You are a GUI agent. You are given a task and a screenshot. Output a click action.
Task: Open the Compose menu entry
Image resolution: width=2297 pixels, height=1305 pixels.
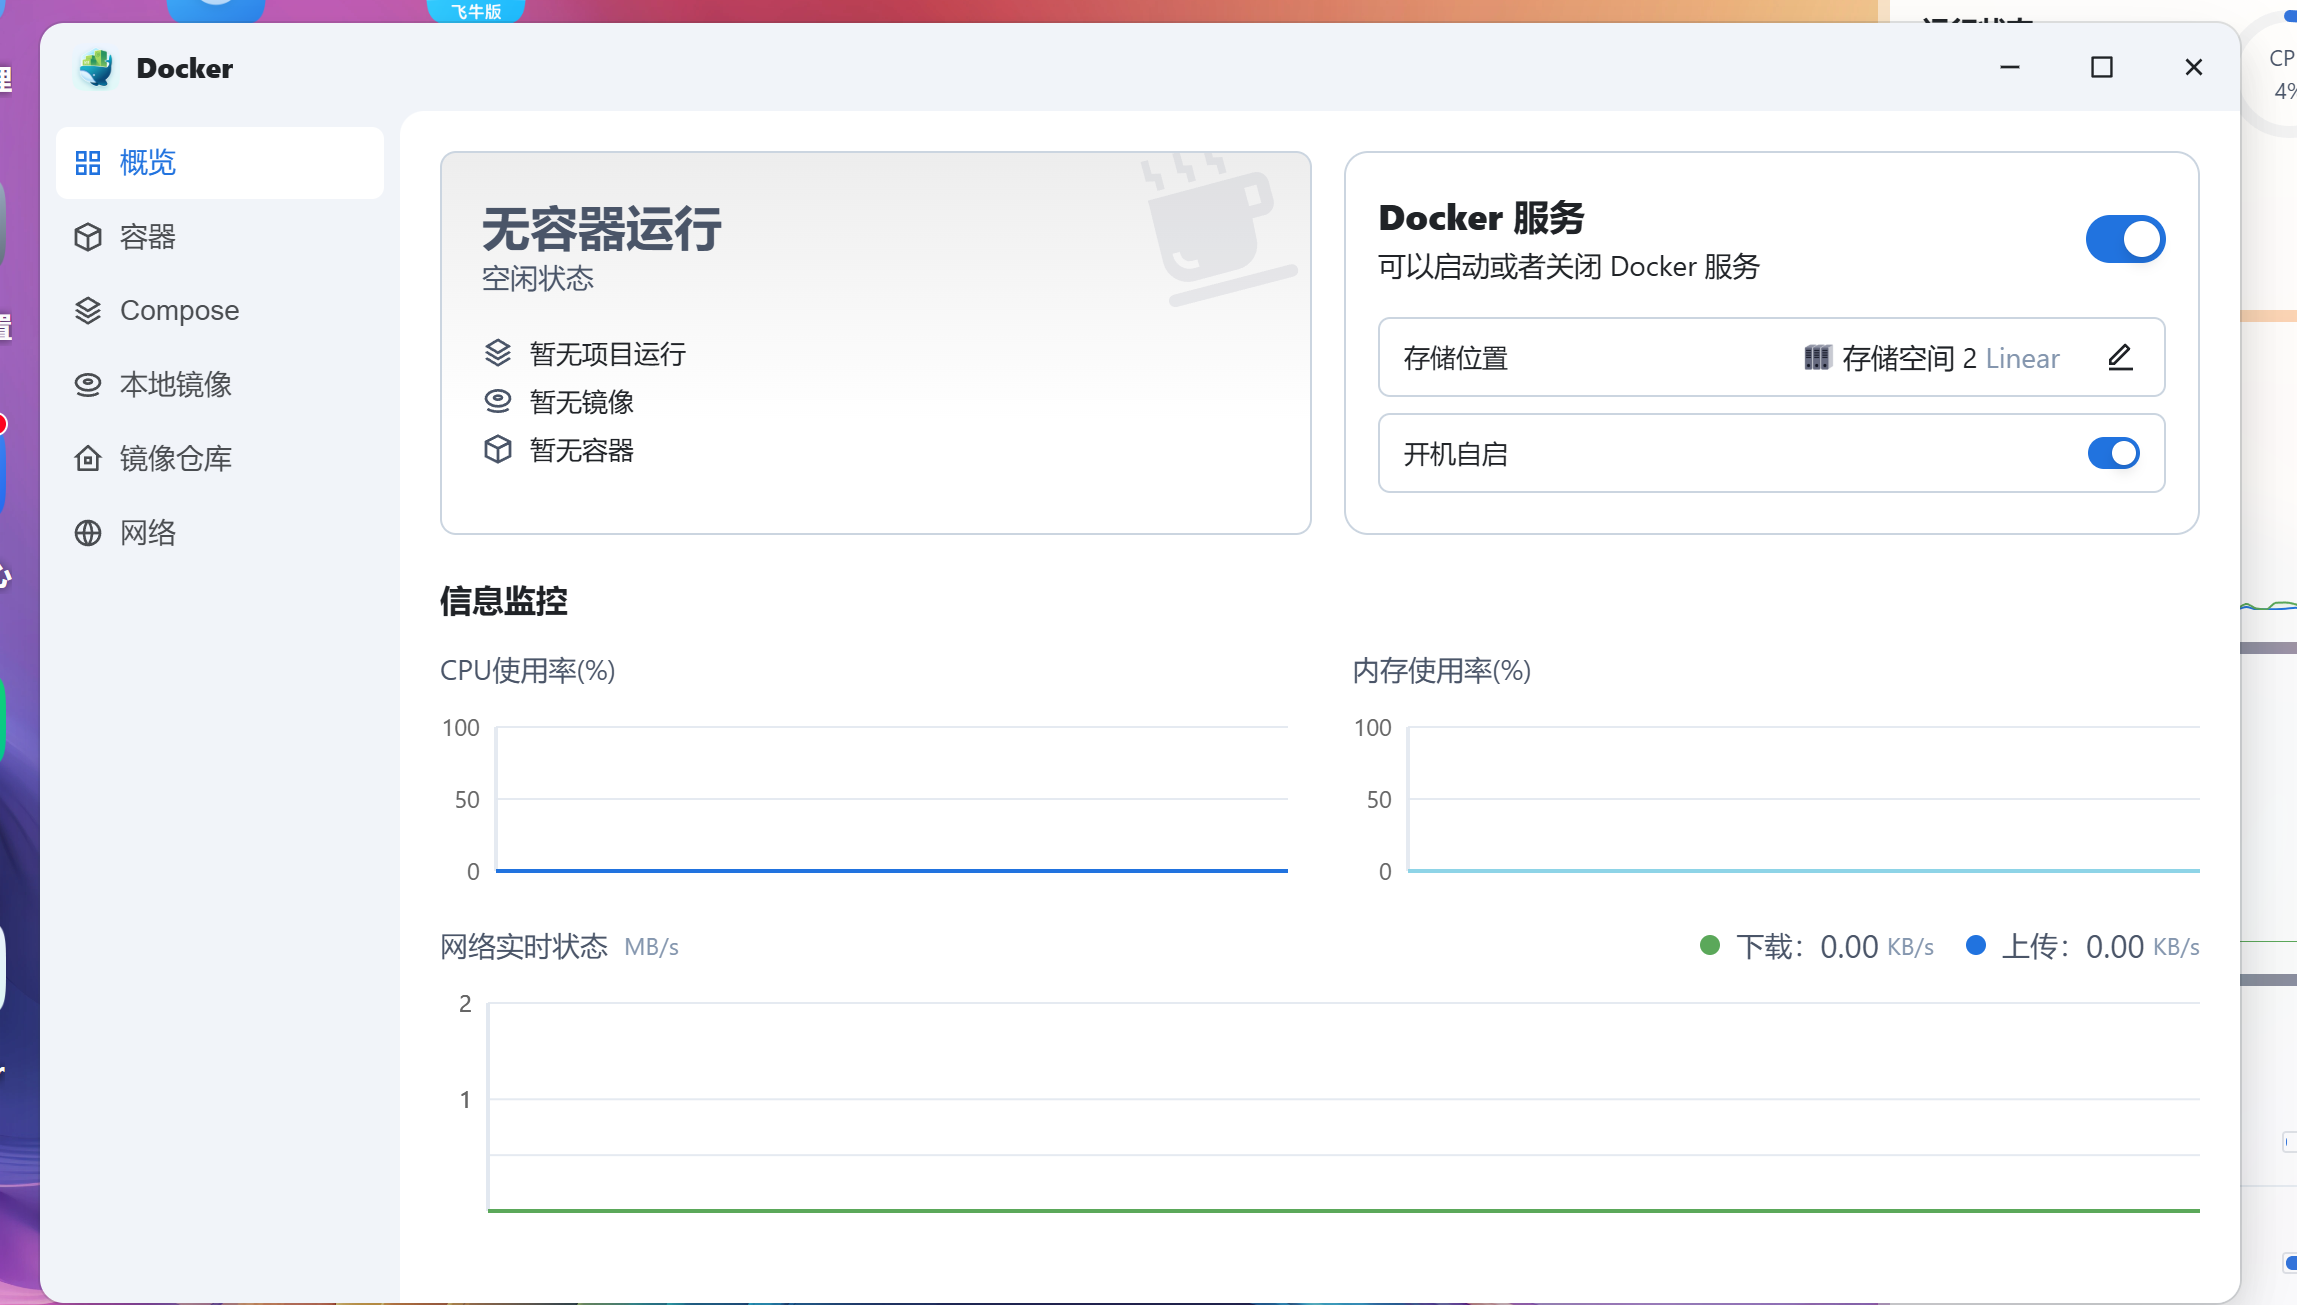point(179,310)
